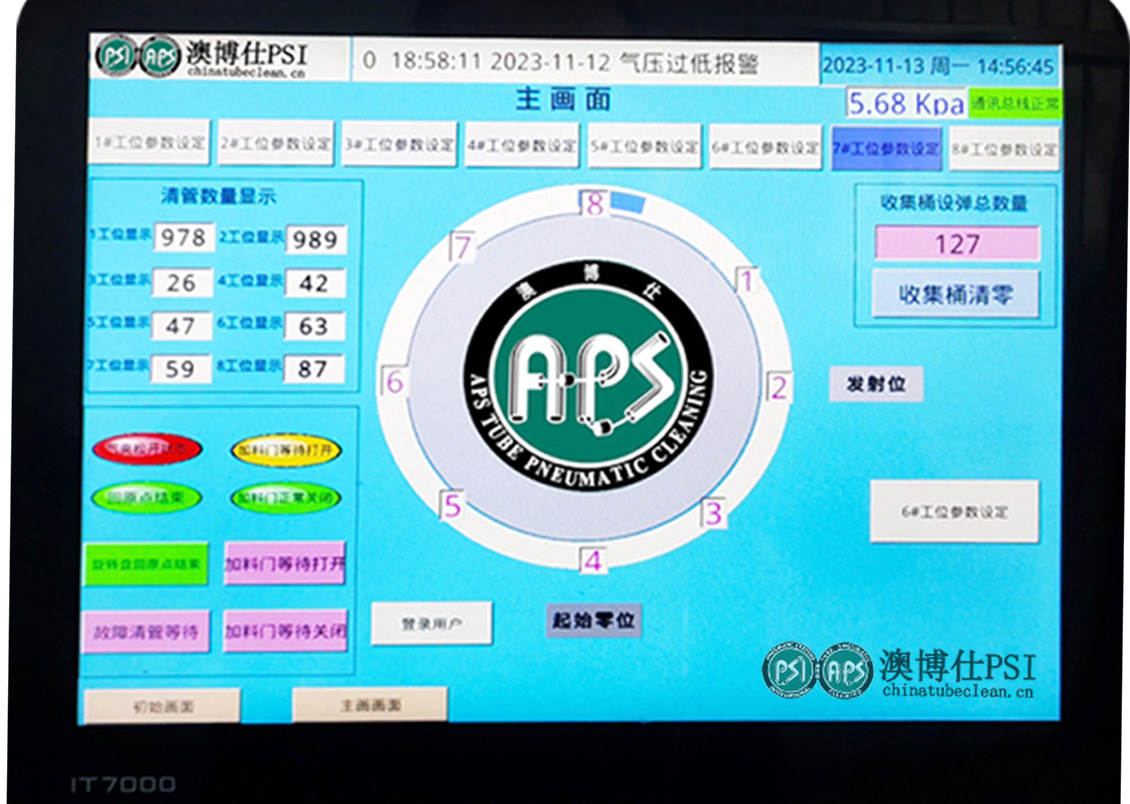This screenshot has height=804, width=1130.
Task: Click the red oval status indicator
Action: point(147,449)
